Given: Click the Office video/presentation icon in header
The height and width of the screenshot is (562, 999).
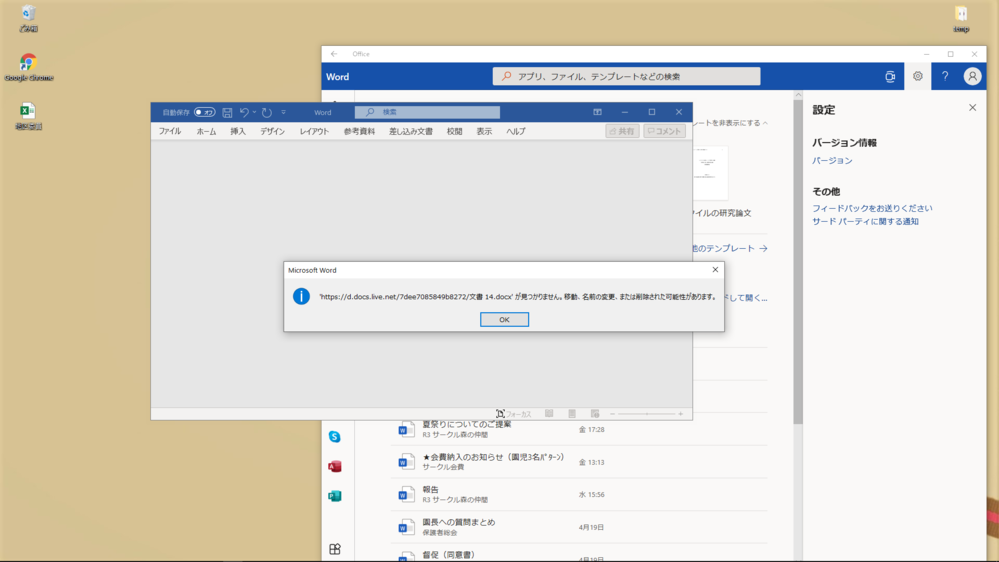Looking at the screenshot, I should click(x=890, y=76).
